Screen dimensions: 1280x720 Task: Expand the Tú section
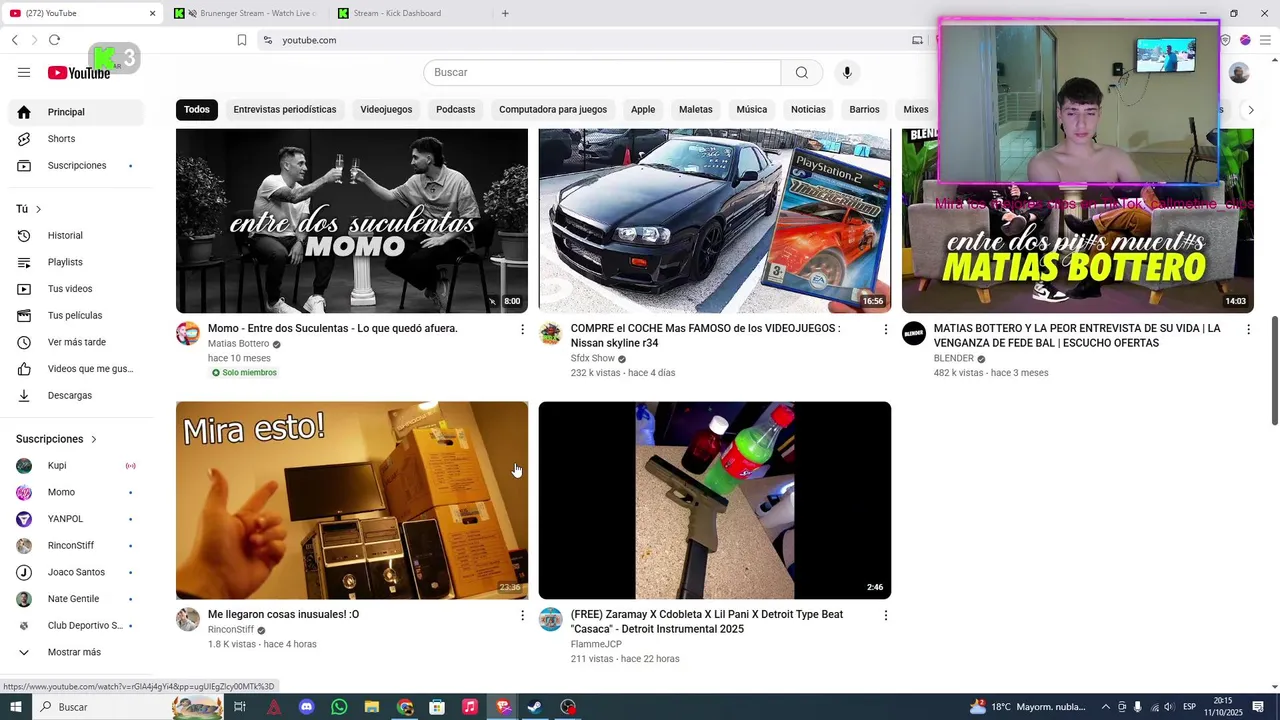point(29,209)
